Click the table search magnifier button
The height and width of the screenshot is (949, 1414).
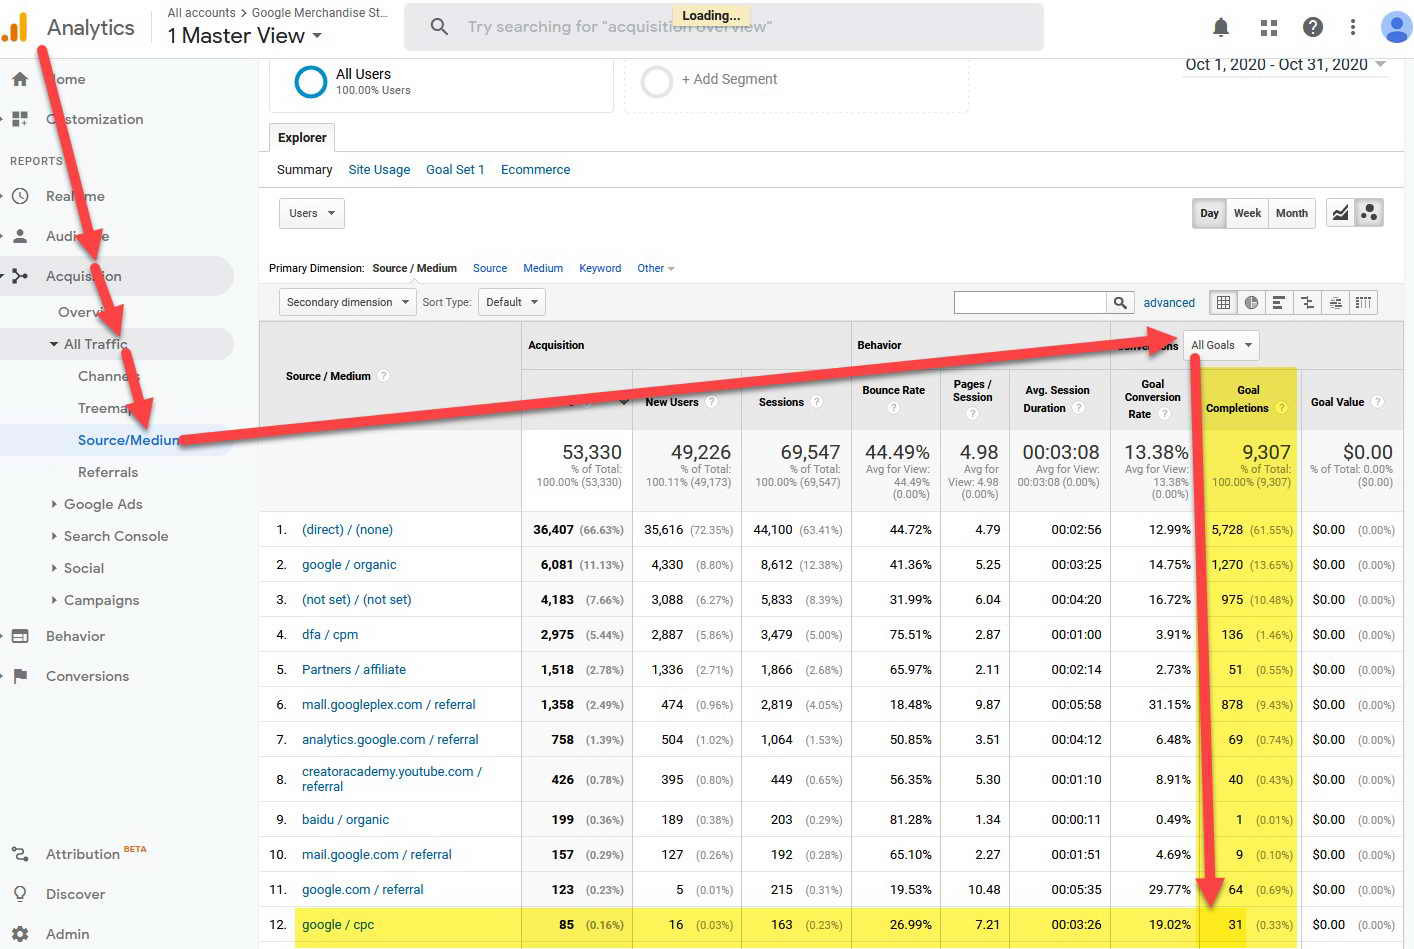[1120, 302]
